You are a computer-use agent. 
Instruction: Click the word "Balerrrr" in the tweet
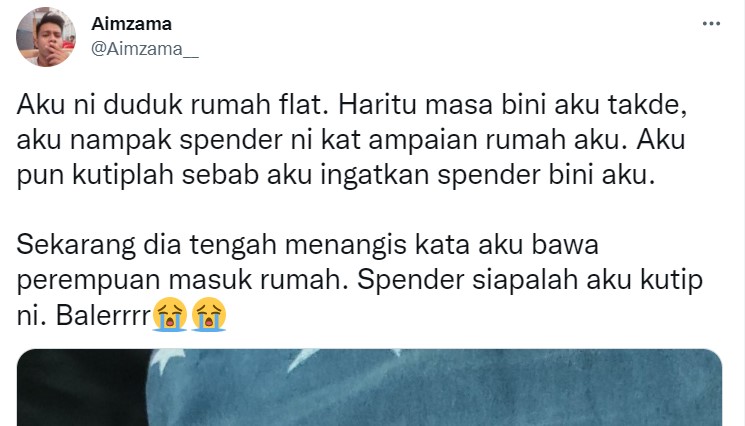[x=103, y=315]
